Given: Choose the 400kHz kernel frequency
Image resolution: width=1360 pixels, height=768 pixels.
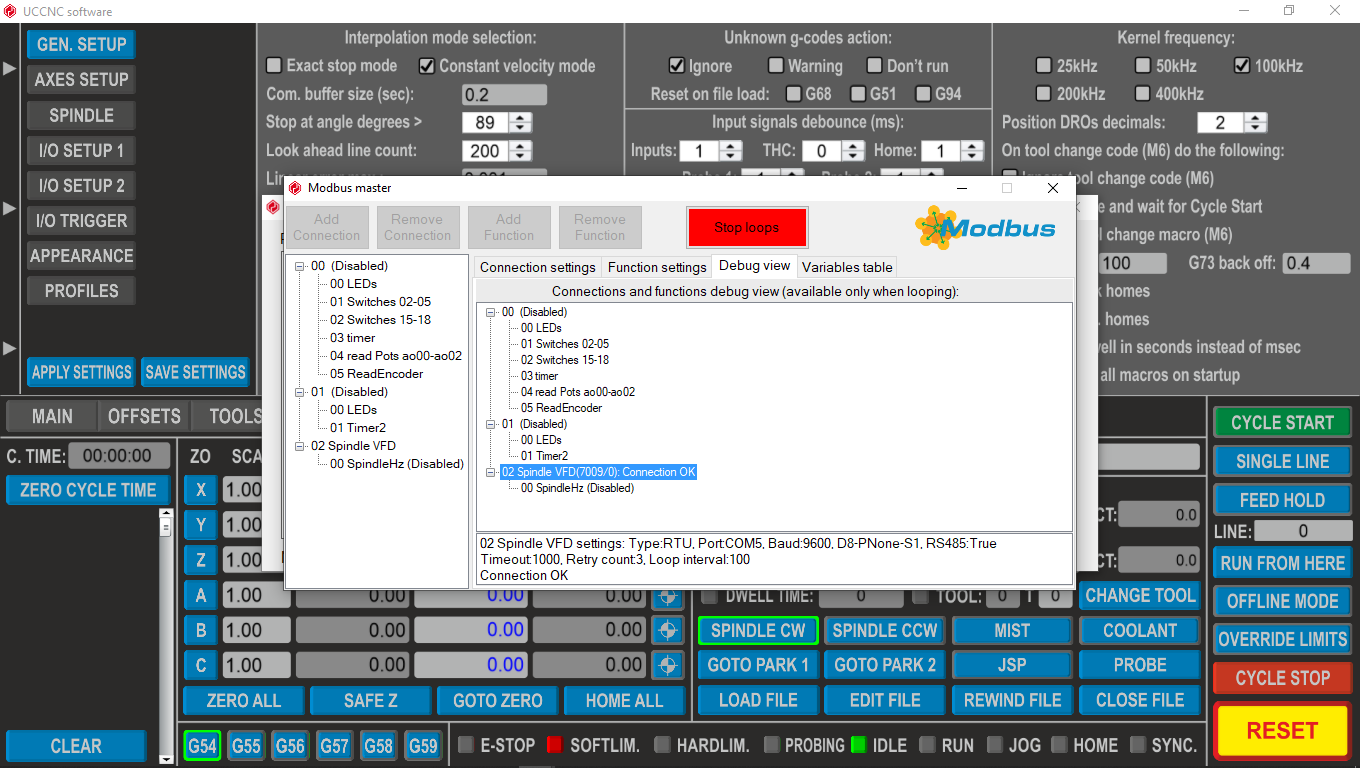Looking at the screenshot, I should tap(1143, 94).
